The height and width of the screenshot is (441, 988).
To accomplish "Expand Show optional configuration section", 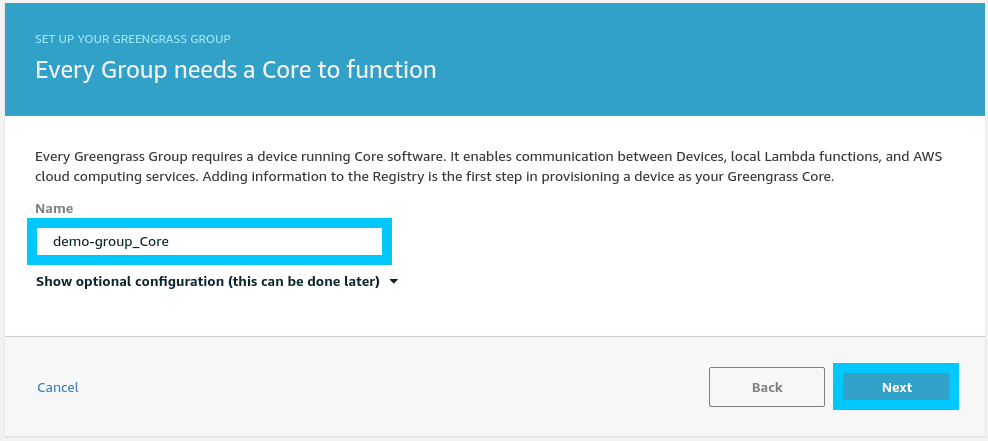I will 207,281.
